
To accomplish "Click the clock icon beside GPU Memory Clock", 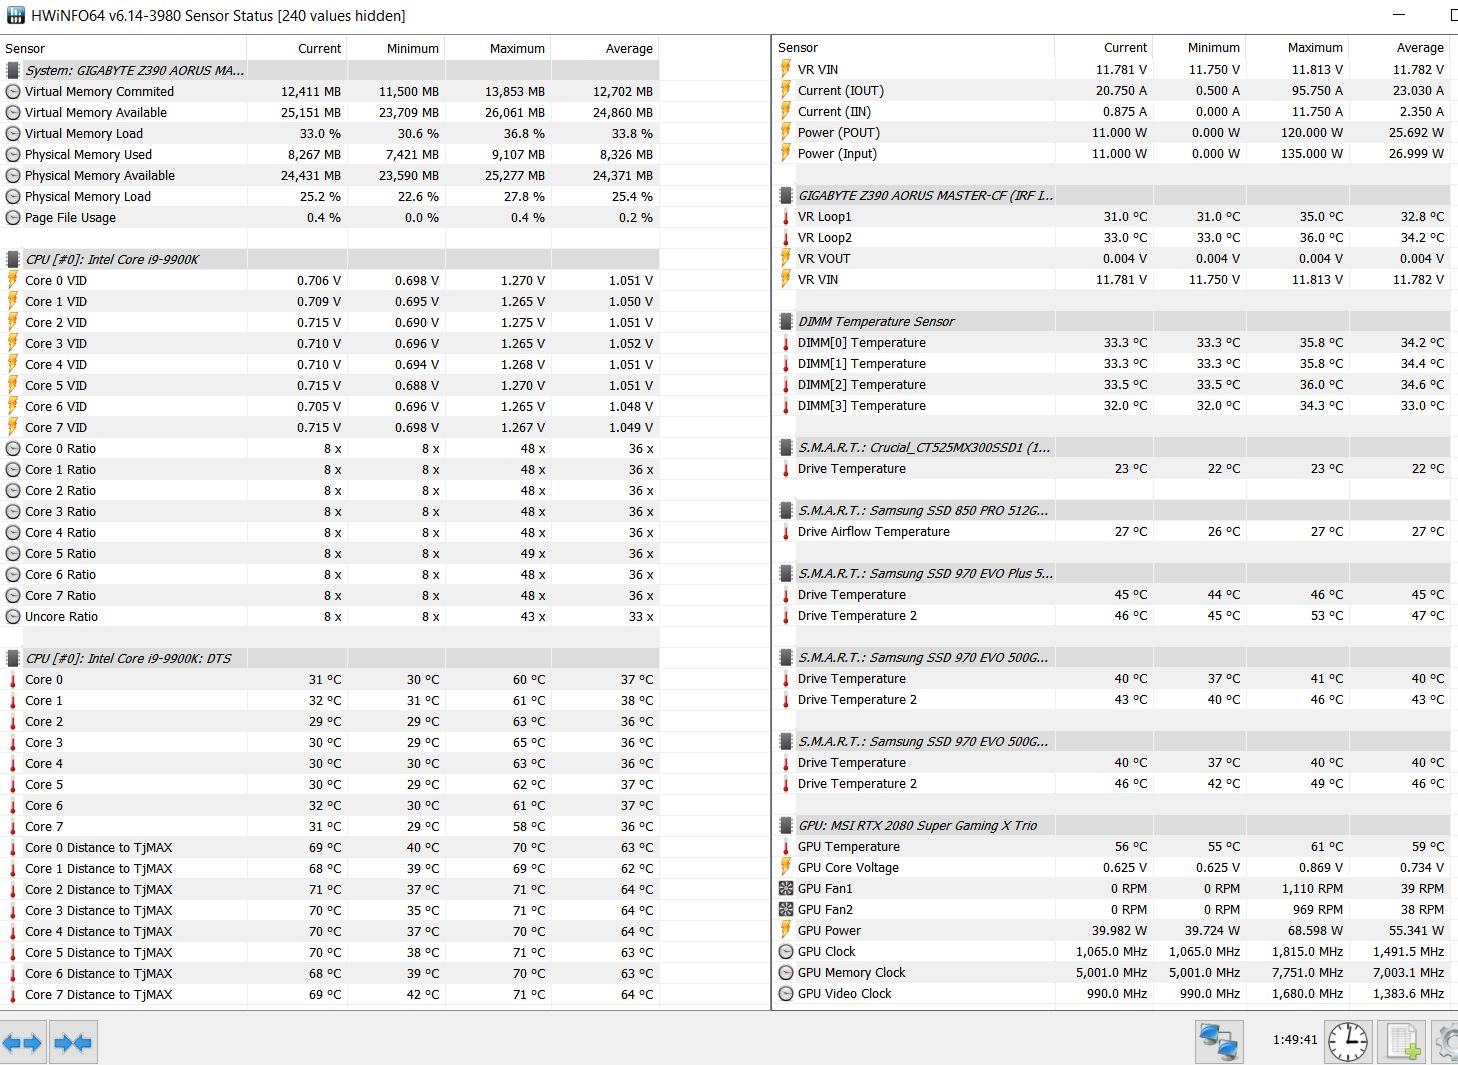I will click(786, 972).
